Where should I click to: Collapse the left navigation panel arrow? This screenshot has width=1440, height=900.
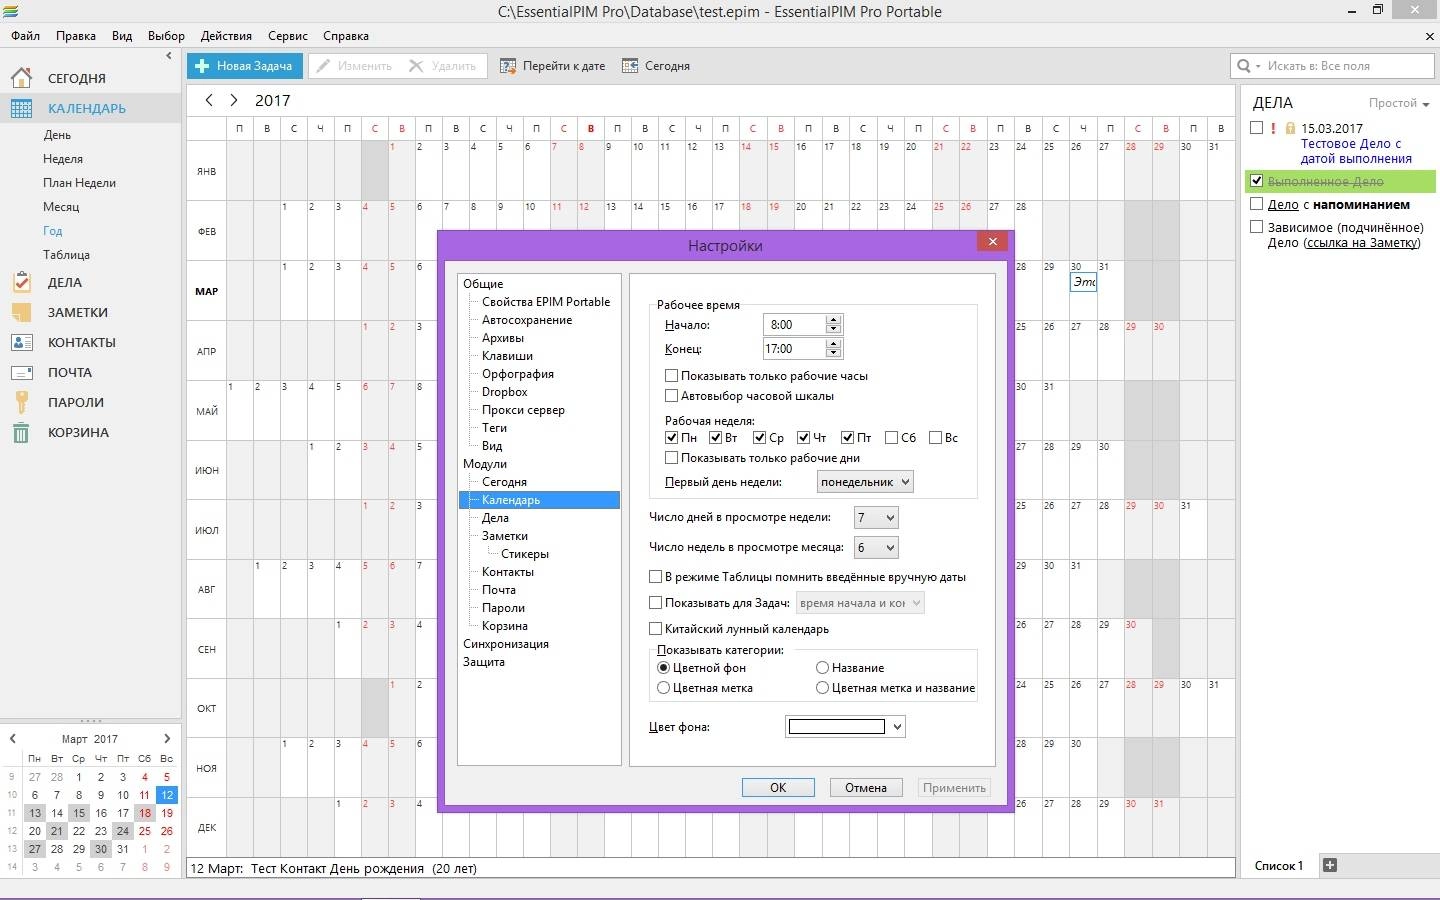[x=169, y=56]
